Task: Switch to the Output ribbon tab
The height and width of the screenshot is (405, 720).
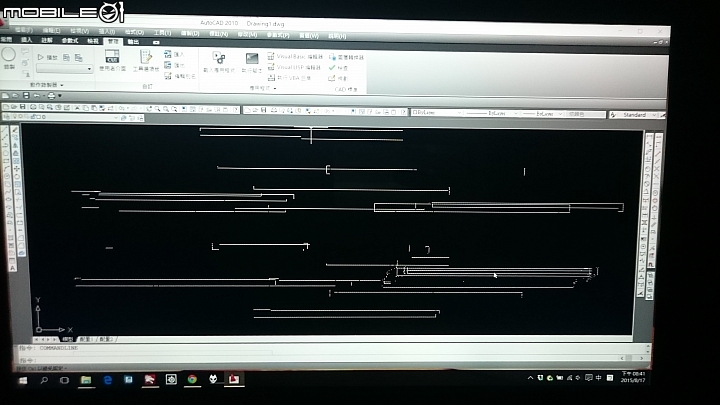Action: click(x=133, y=42)
